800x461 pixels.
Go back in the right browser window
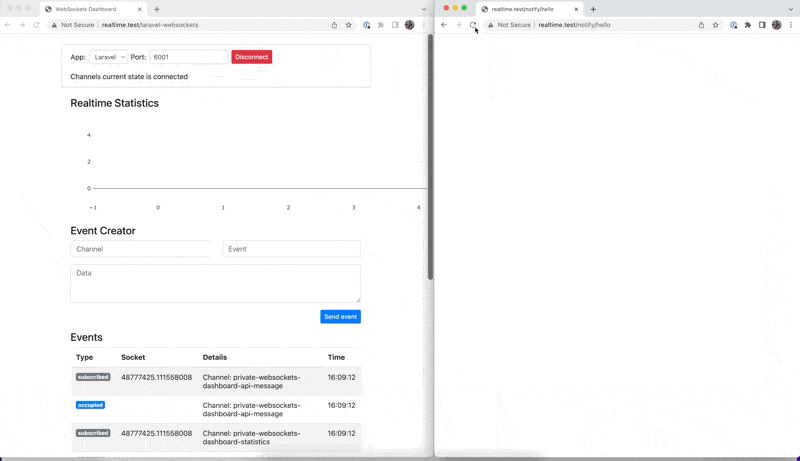(x=444, y=25)
